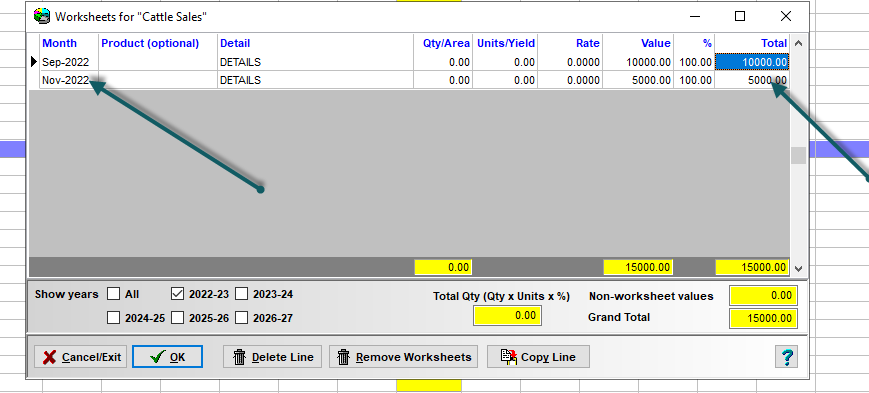Uncheck the 2022-23 year checkbox
The image size is (869, 393).
point(177,294)
